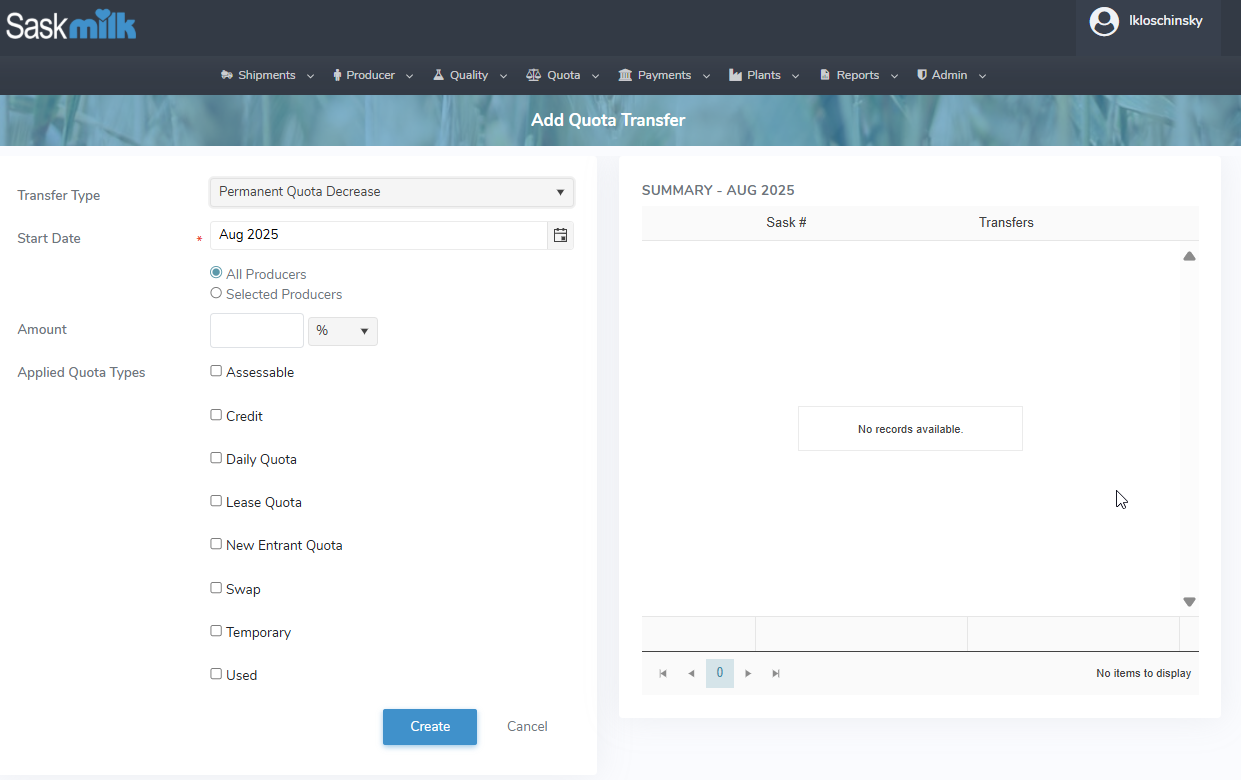Screen dimensions: 1241x780
Task: Open the Payments menu
Action: 664,75
